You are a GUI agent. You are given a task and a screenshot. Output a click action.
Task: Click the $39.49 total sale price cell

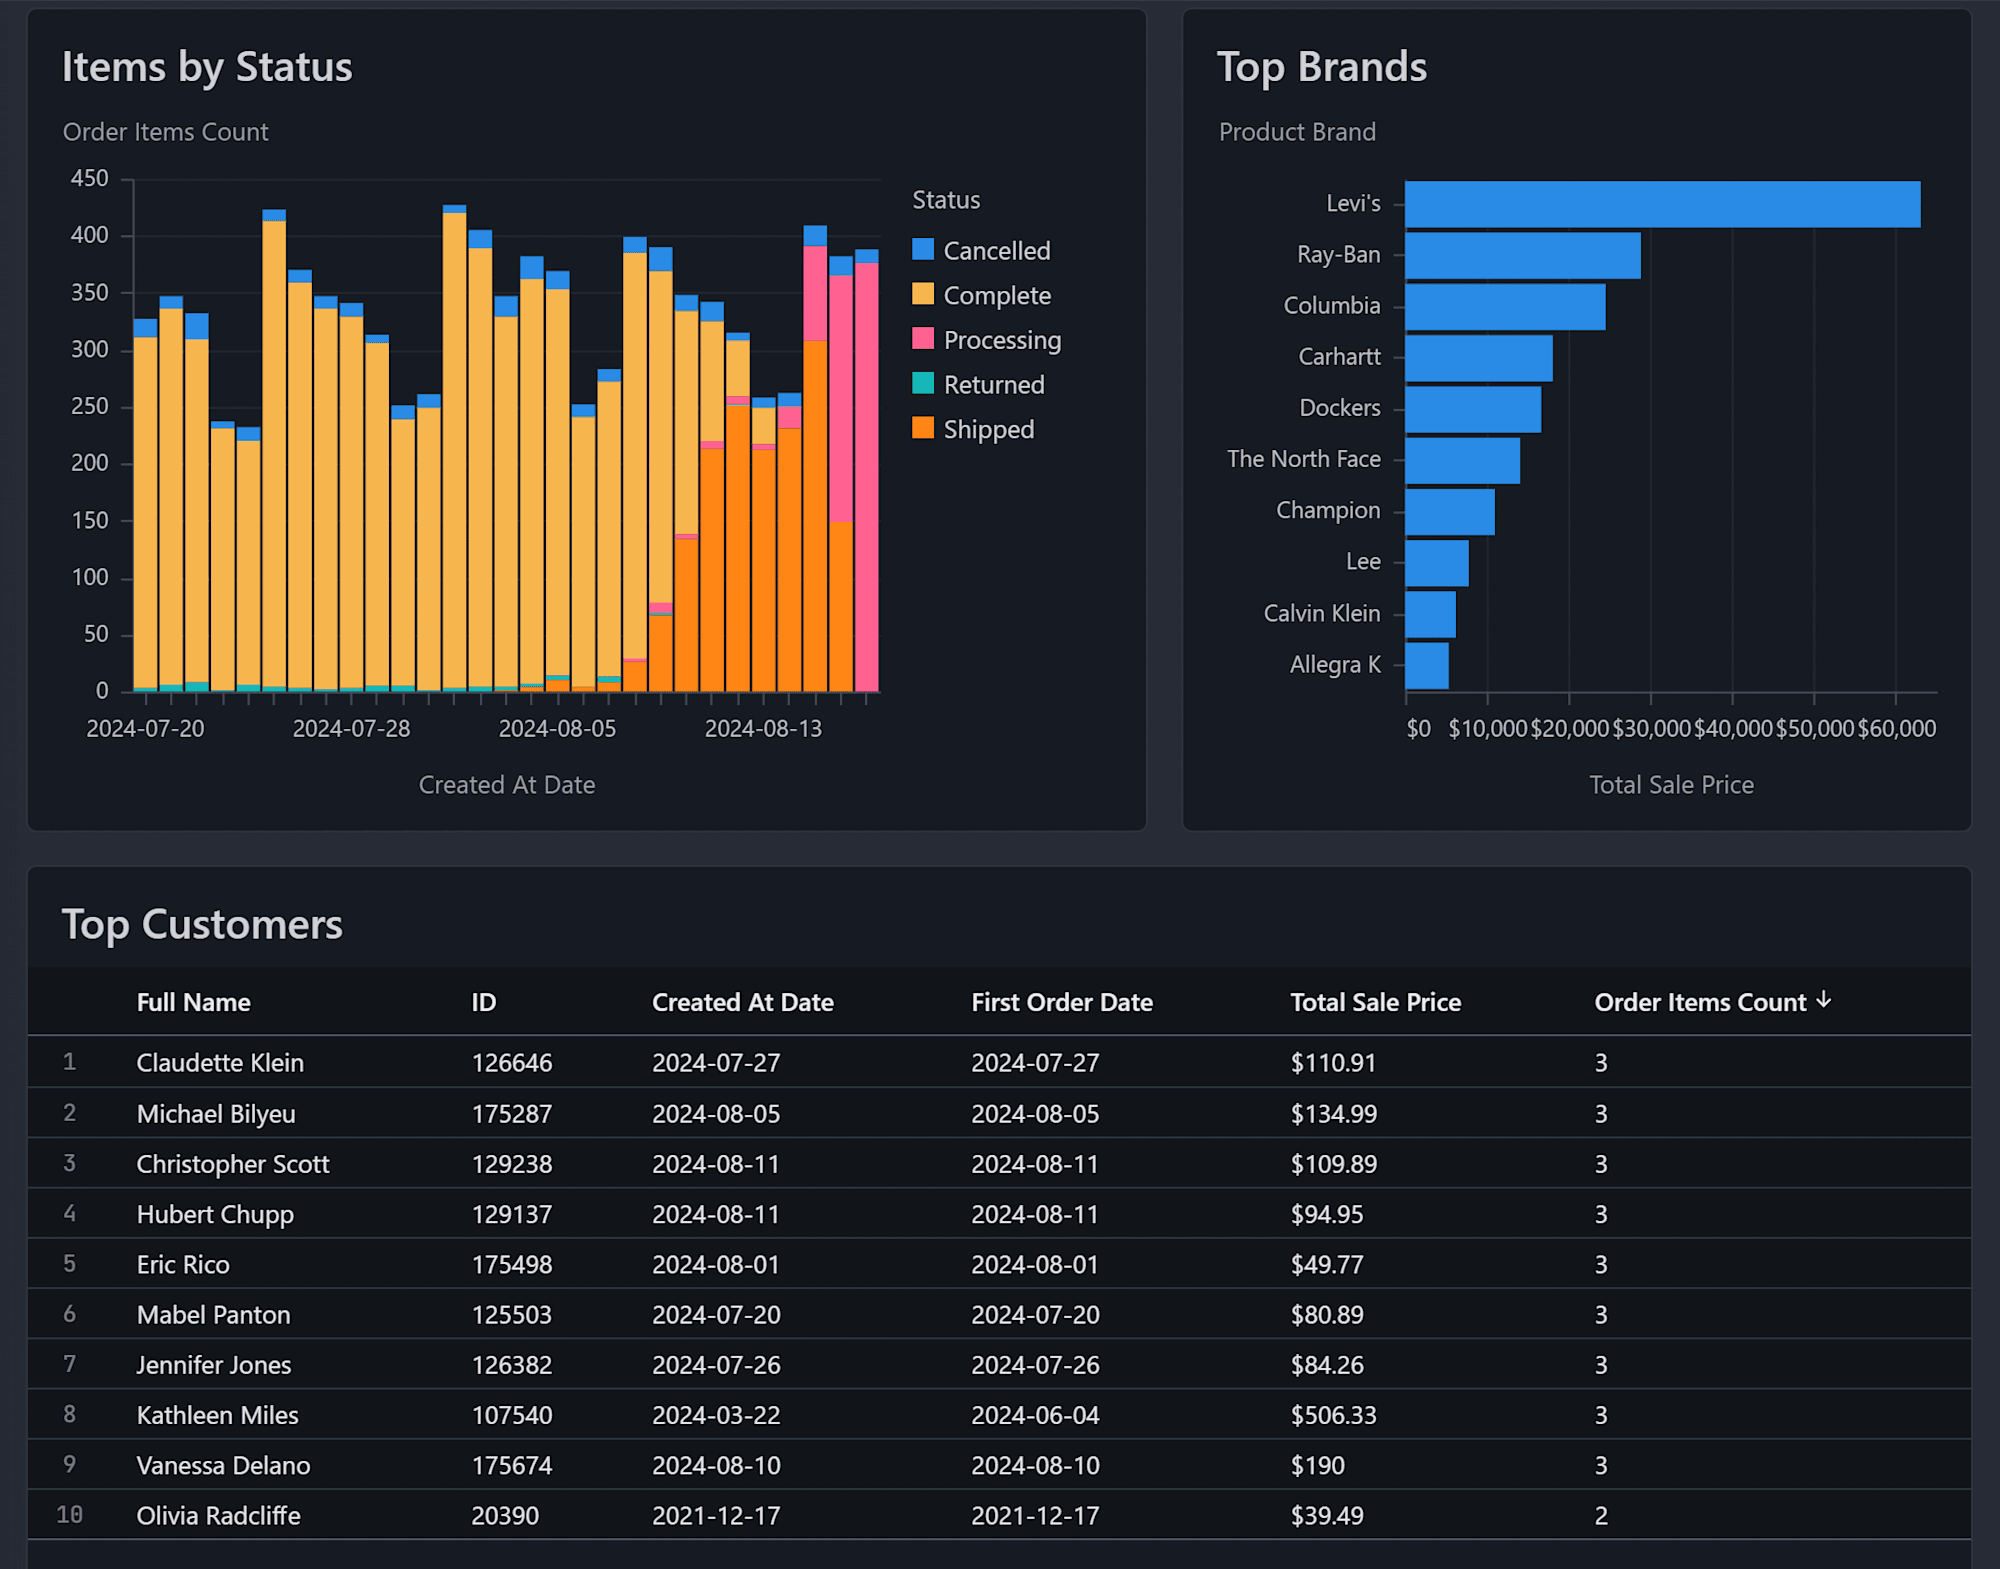tap(1327, 1515)
